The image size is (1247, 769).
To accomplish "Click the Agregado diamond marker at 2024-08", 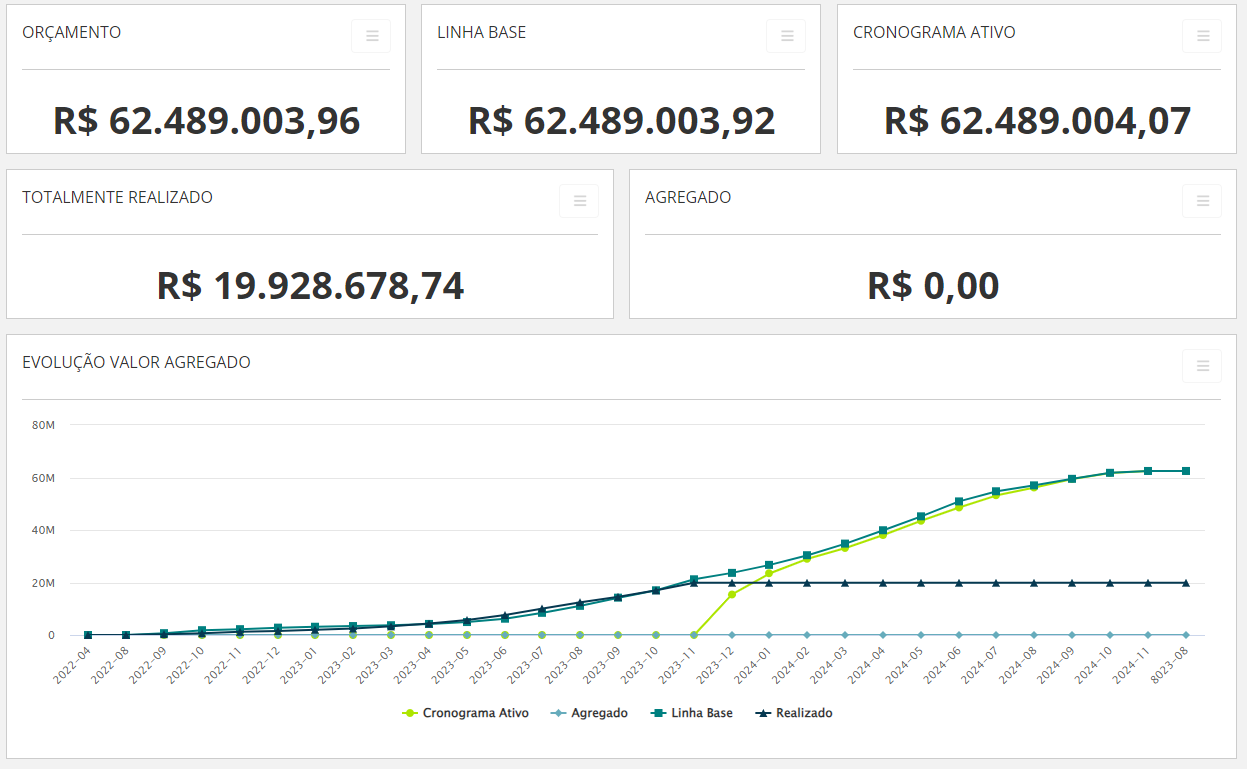I will tap(1034, 634).
